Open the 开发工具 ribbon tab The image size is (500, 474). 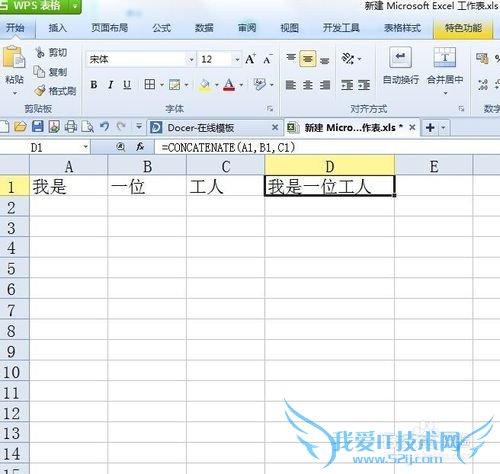(x=341, y=28)
